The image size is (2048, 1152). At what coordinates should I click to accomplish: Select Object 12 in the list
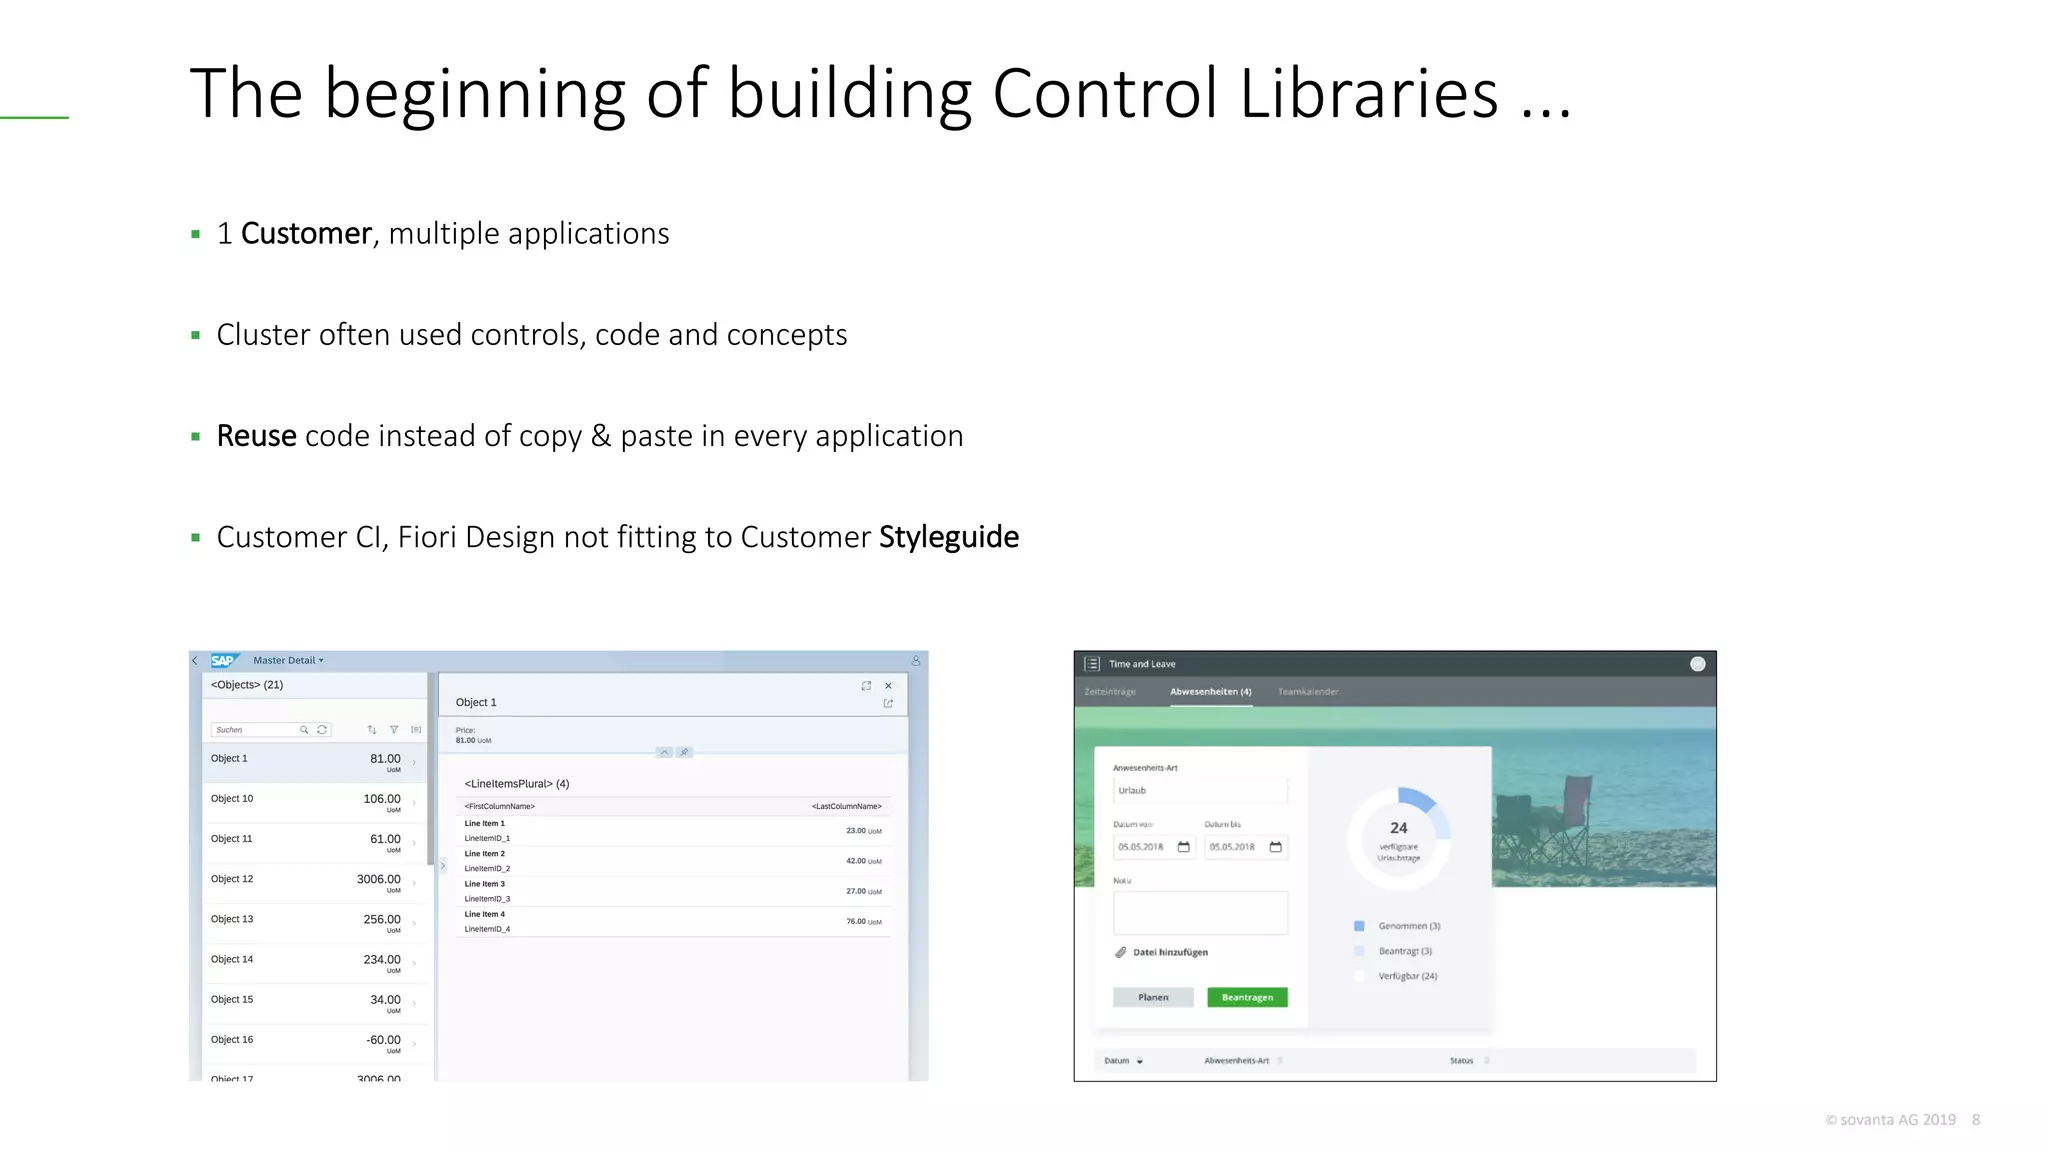315,883
